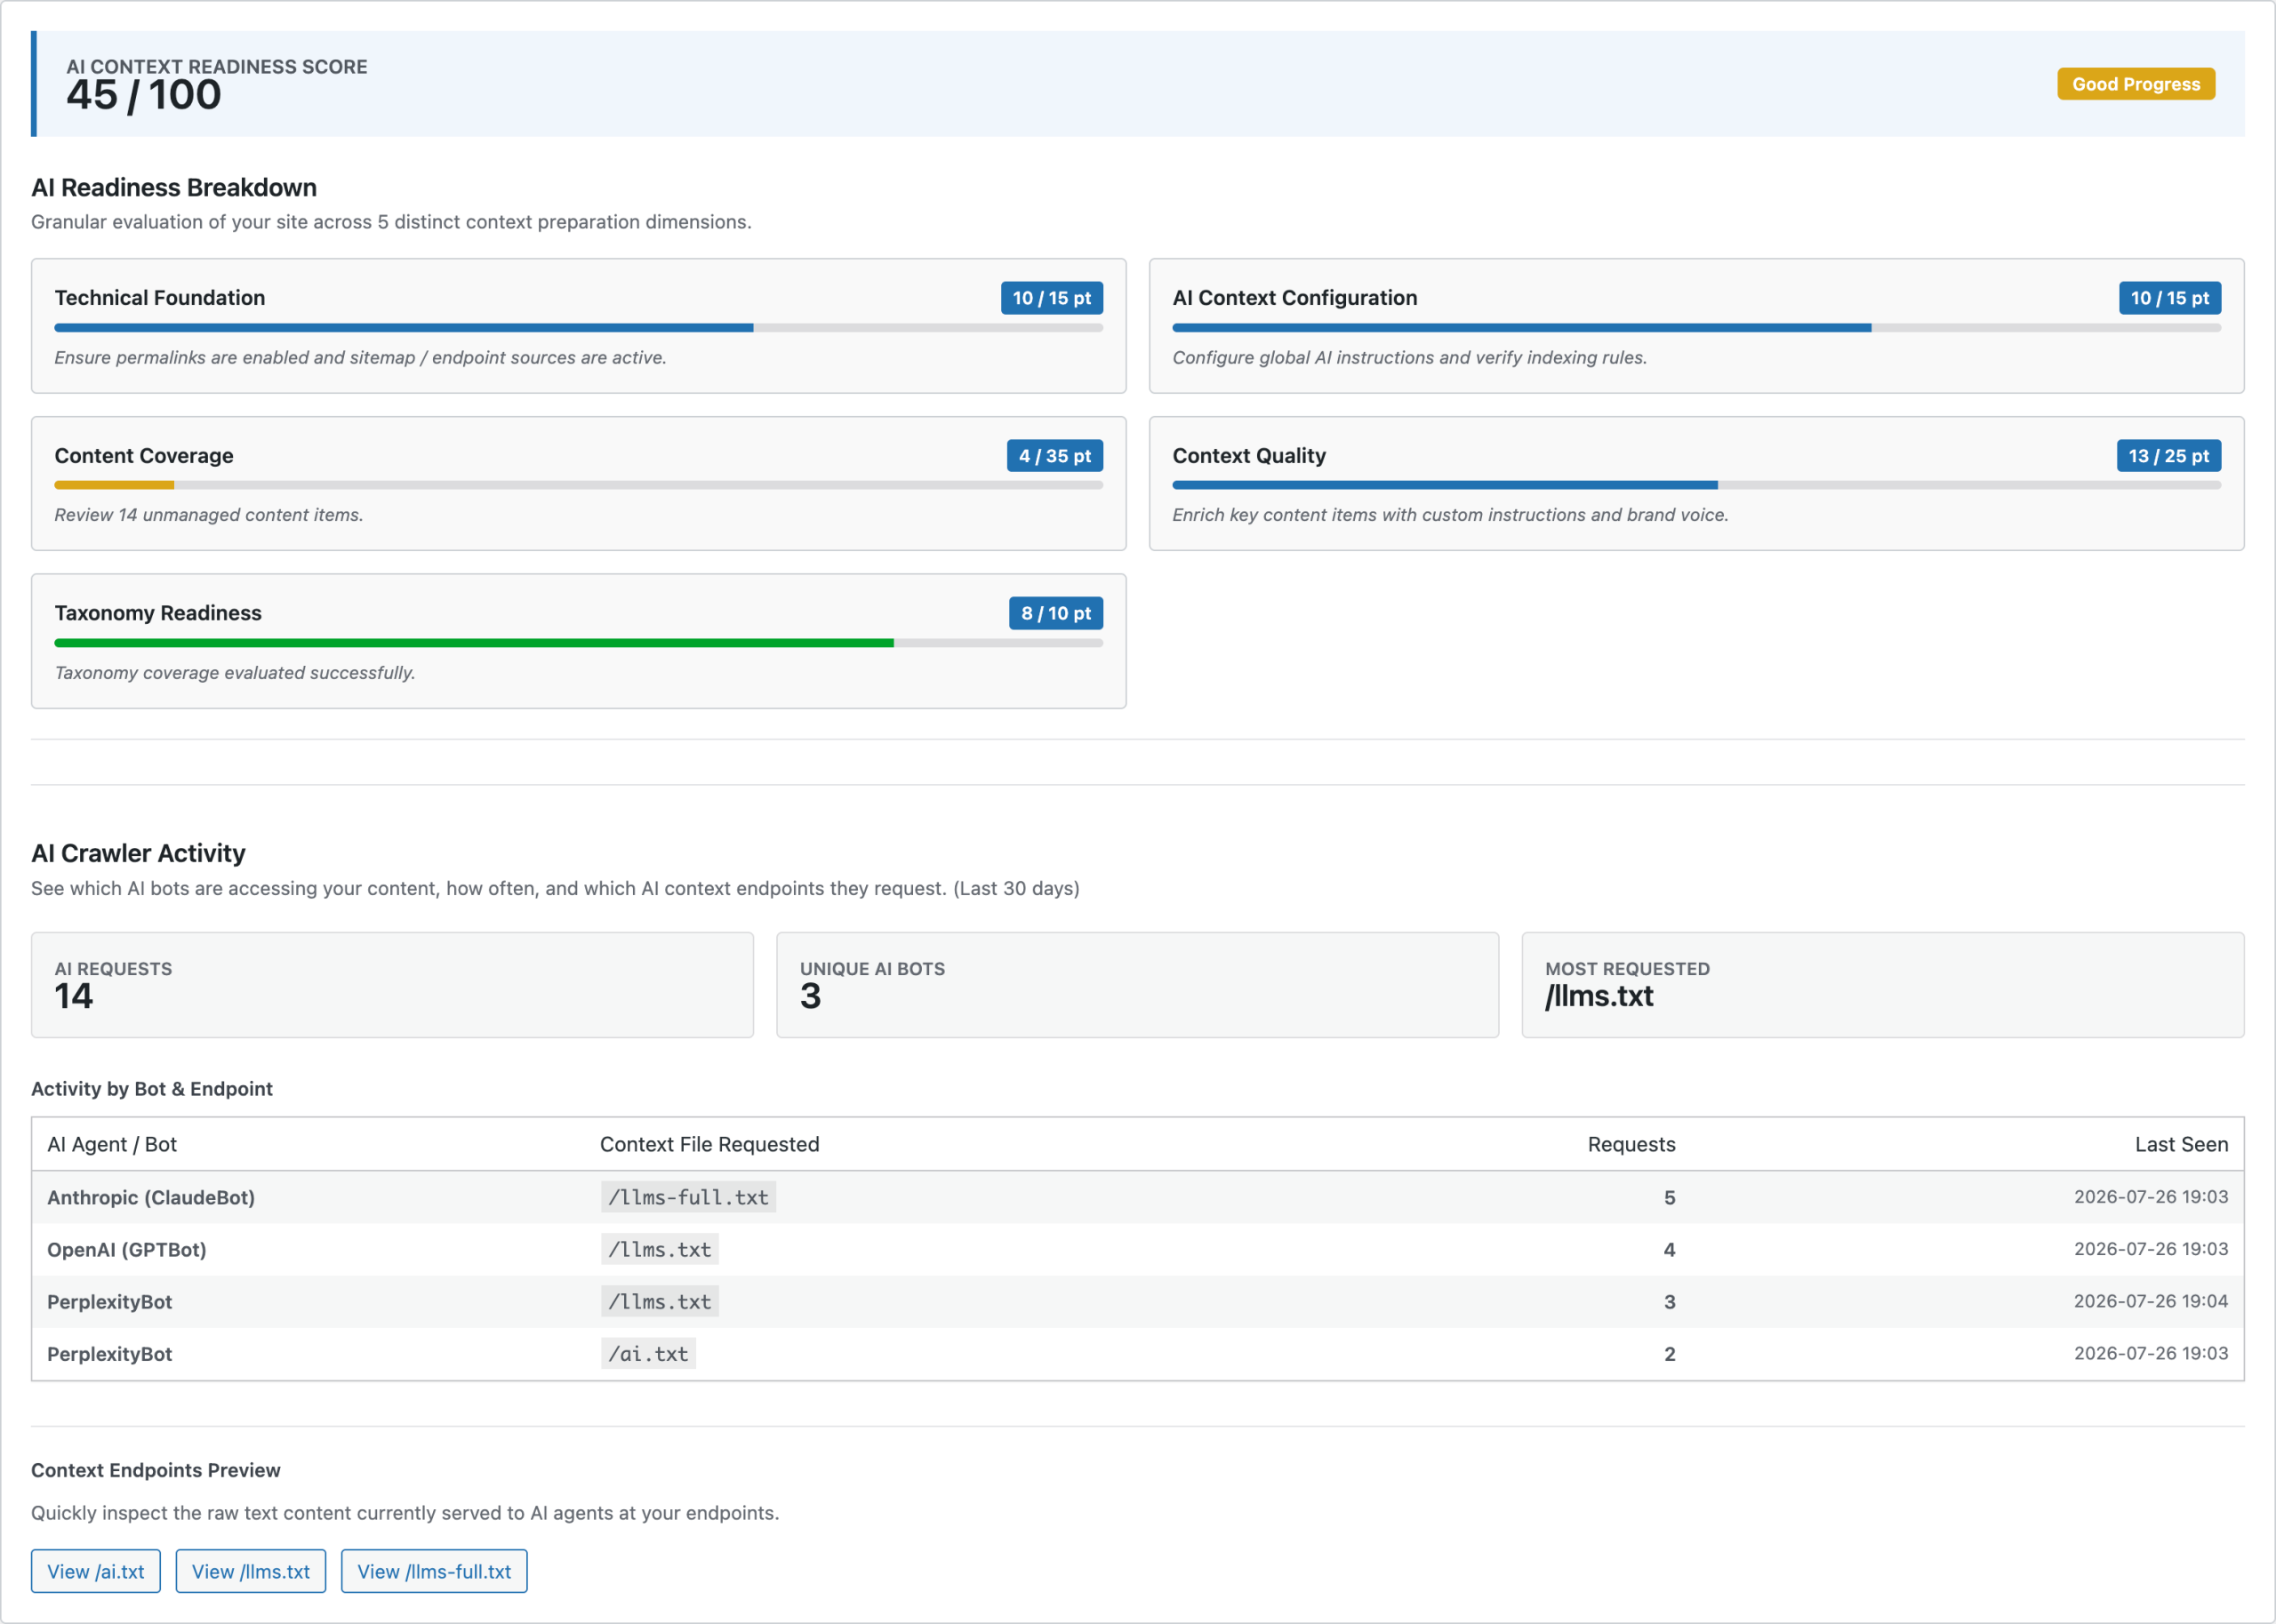This screenshot has width=2276, height=1624.
Task: Click the /llms.txt cell in OpenAI row
Action: [659, 1249]
